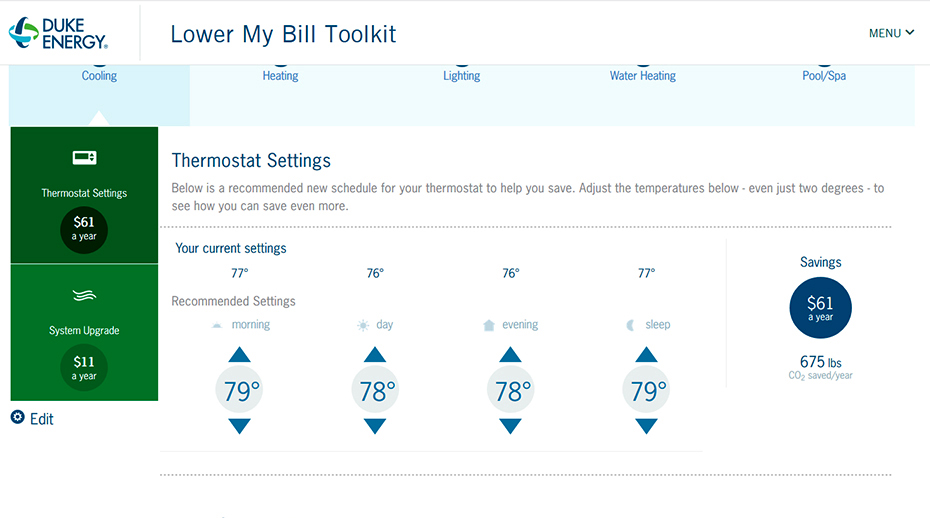The image size is (930, 518).
Task: Click the Savings $61 a year circle
Action: (820, 307)
